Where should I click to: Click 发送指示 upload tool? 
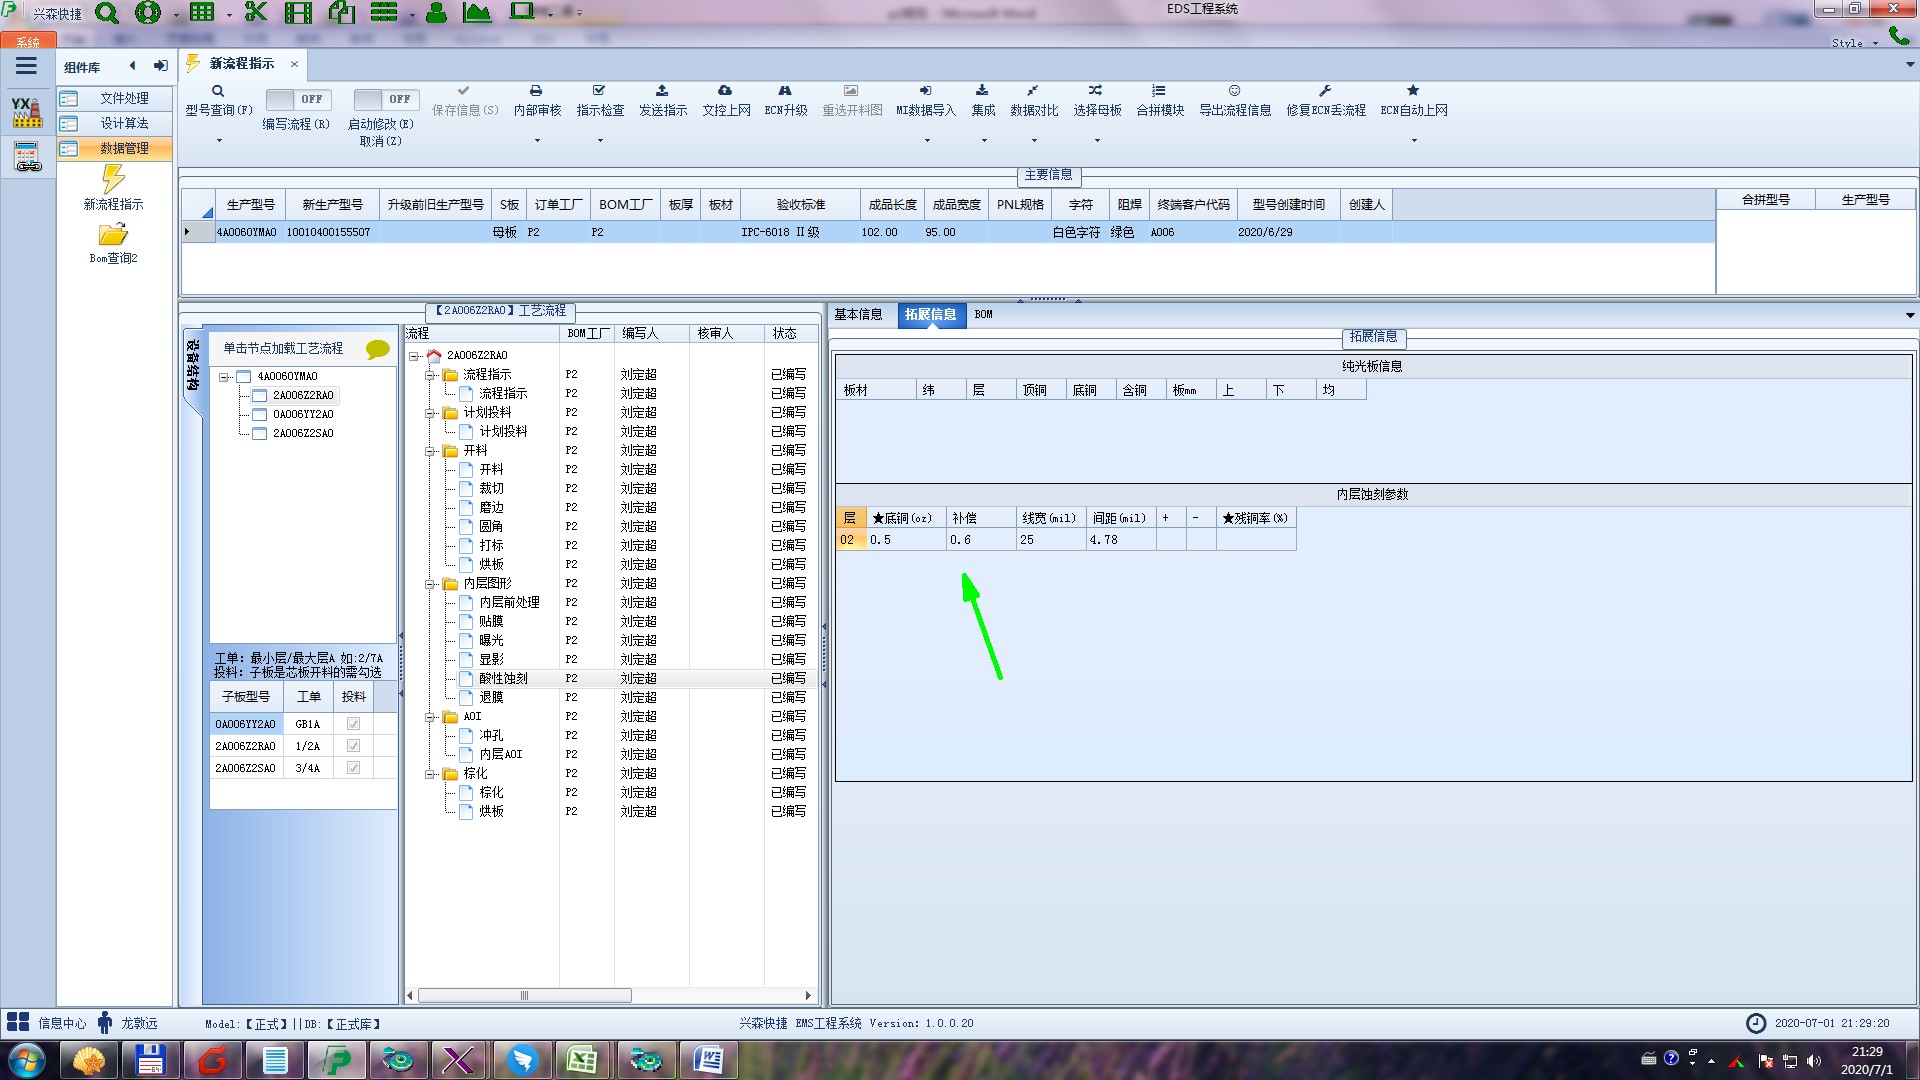click(x=663, y=101)
